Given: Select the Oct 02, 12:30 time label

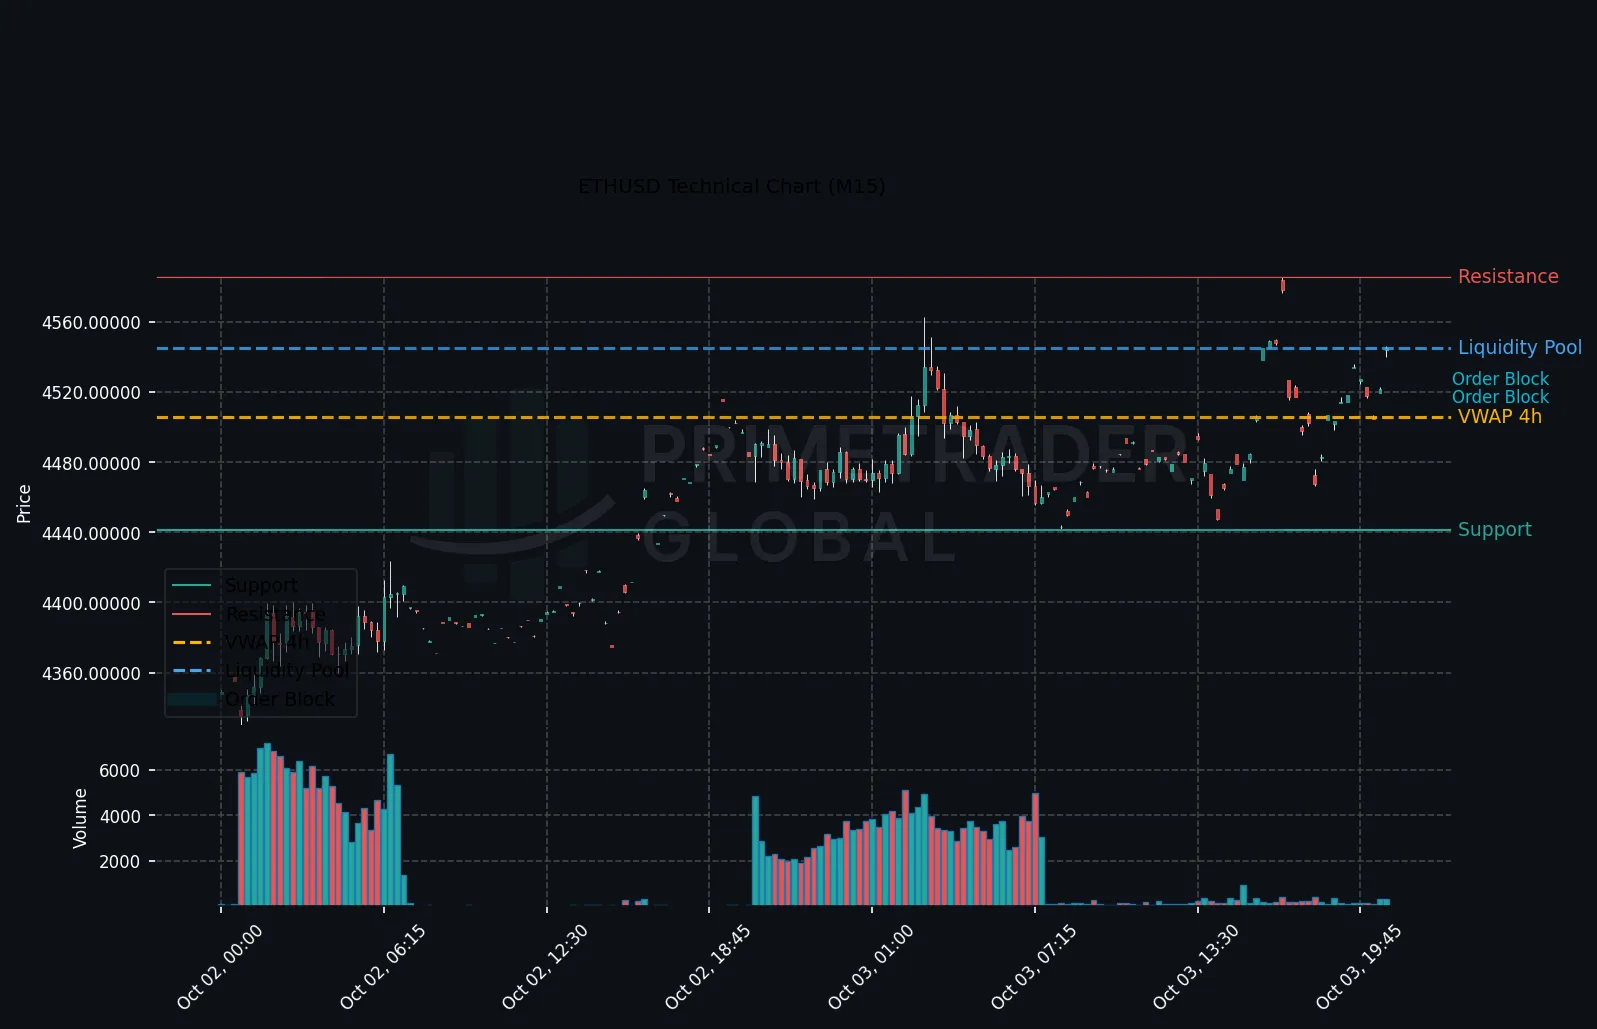Looking at the screenshot, I should pyautogui.click(x=545, y=967).
